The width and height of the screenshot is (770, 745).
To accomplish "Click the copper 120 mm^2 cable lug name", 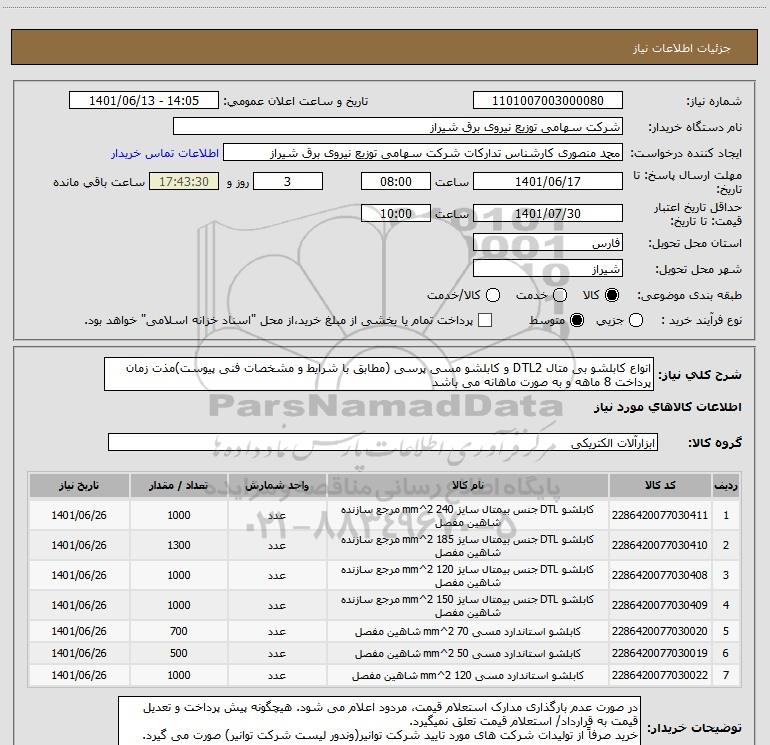I will pyautogui.click(x=468, y=675).
